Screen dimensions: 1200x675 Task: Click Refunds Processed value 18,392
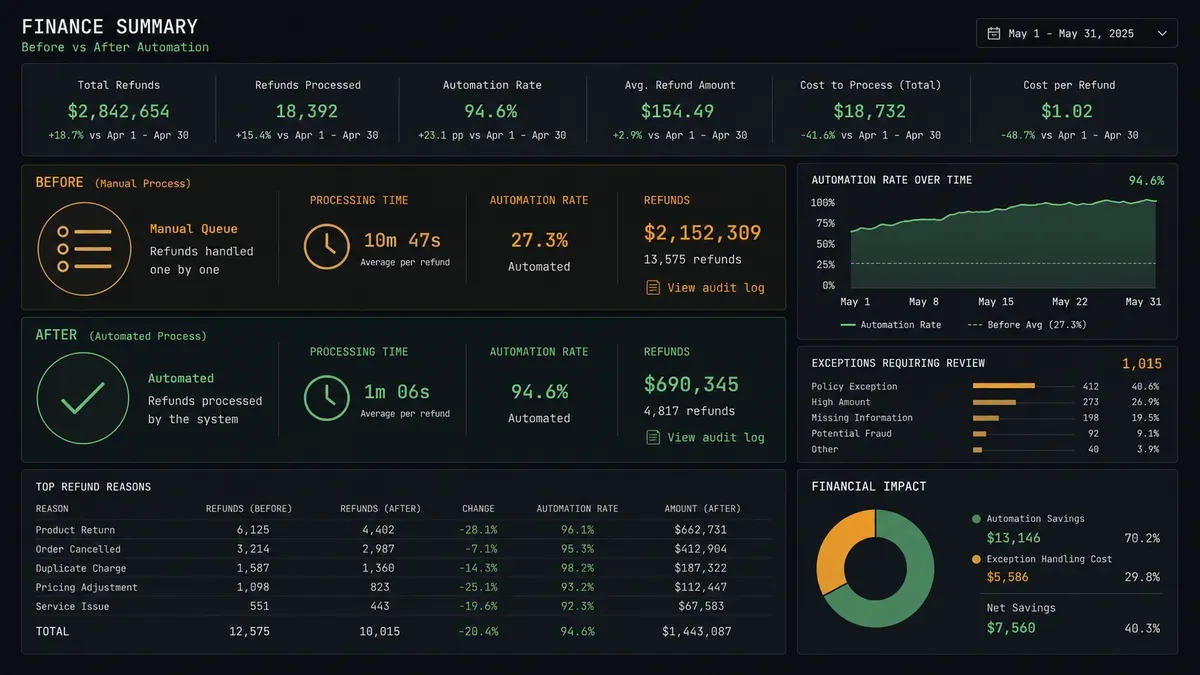click(x=307, y=111)
